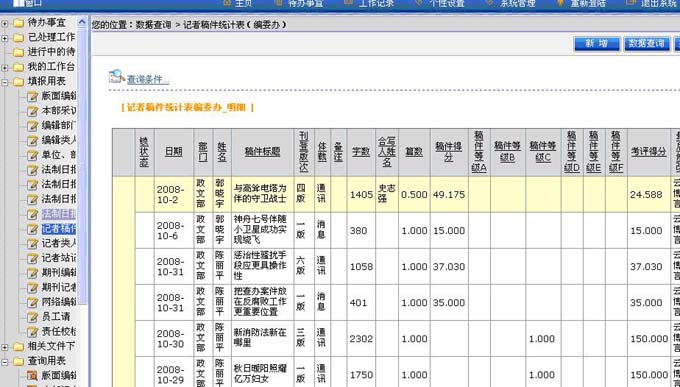Click the 新增 button
This screenshot has width=680, height=387.
click(x=596, y=43)
